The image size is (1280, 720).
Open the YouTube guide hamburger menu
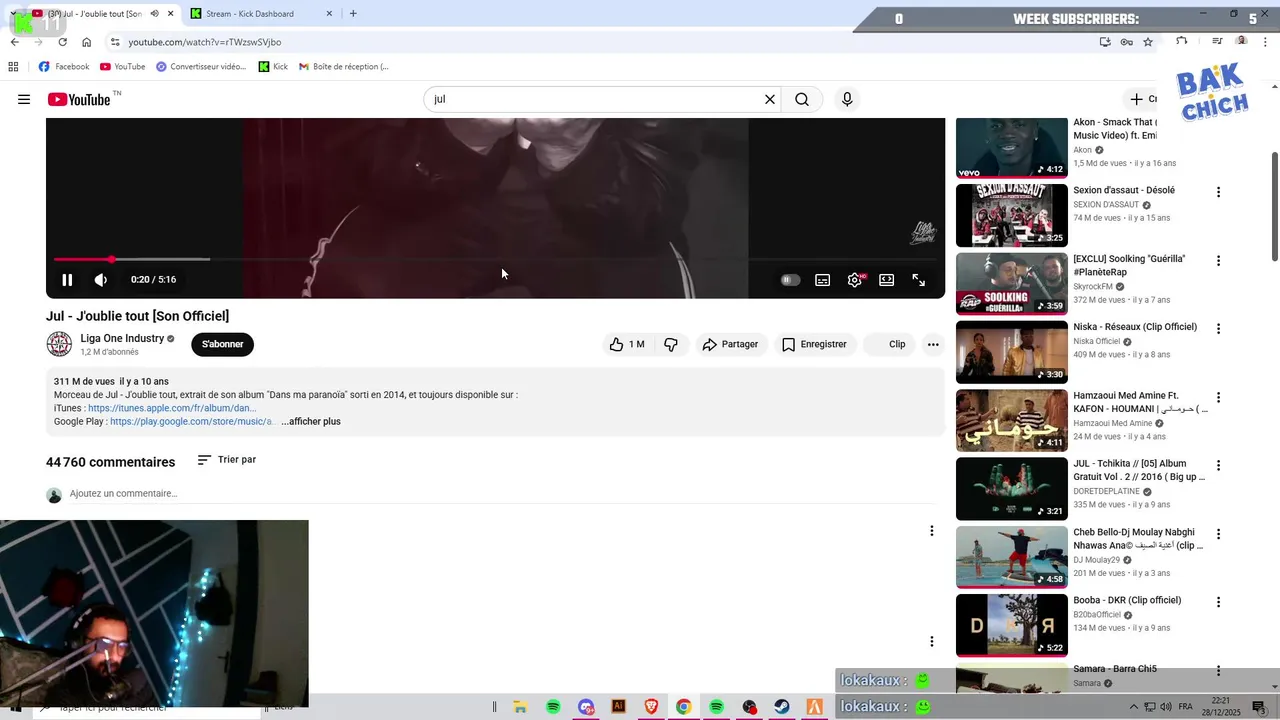(x=24, y=99)
